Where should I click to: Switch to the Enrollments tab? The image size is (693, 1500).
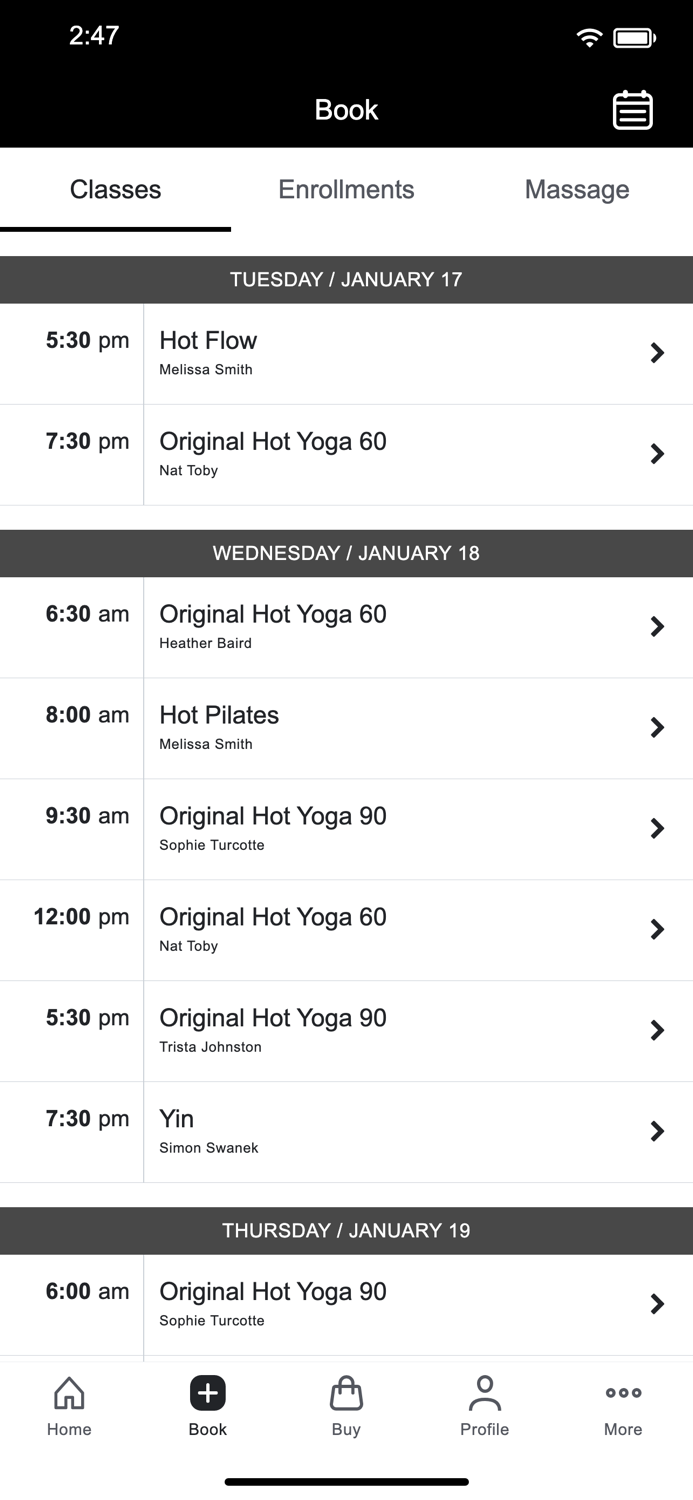[x=346, y=190]
